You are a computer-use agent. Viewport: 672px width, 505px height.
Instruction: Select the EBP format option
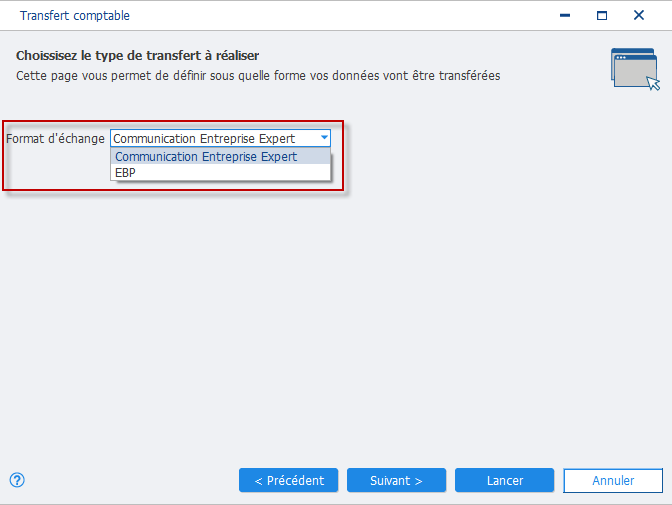[220, 172]
